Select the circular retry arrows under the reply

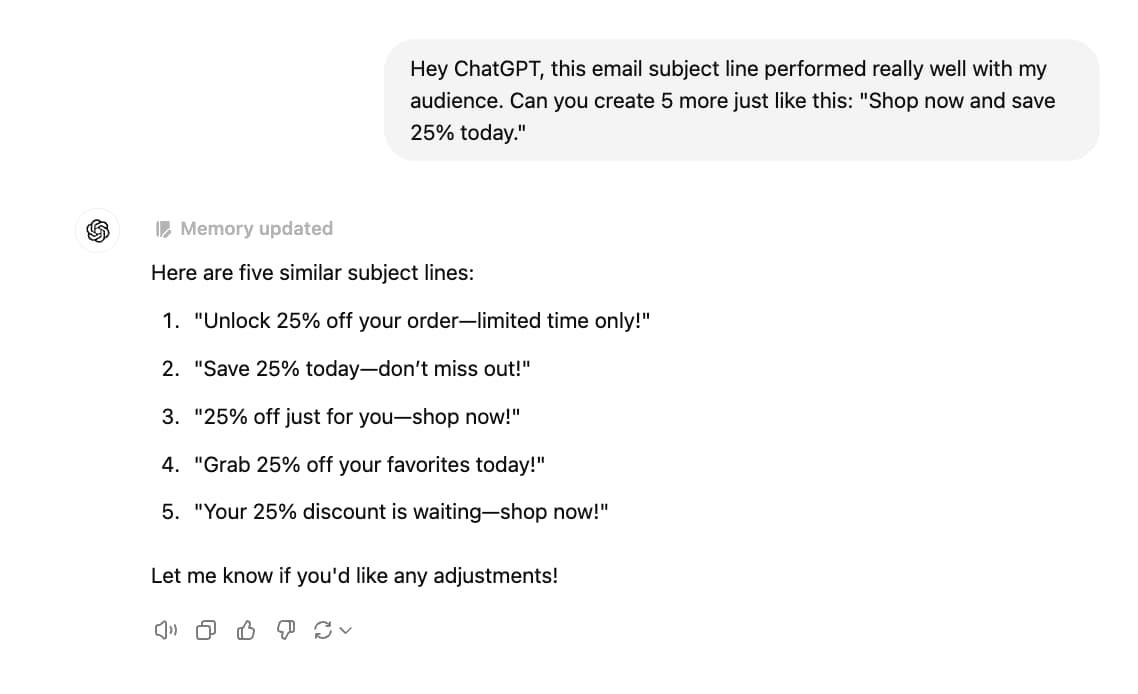click(x=324, y=630)
